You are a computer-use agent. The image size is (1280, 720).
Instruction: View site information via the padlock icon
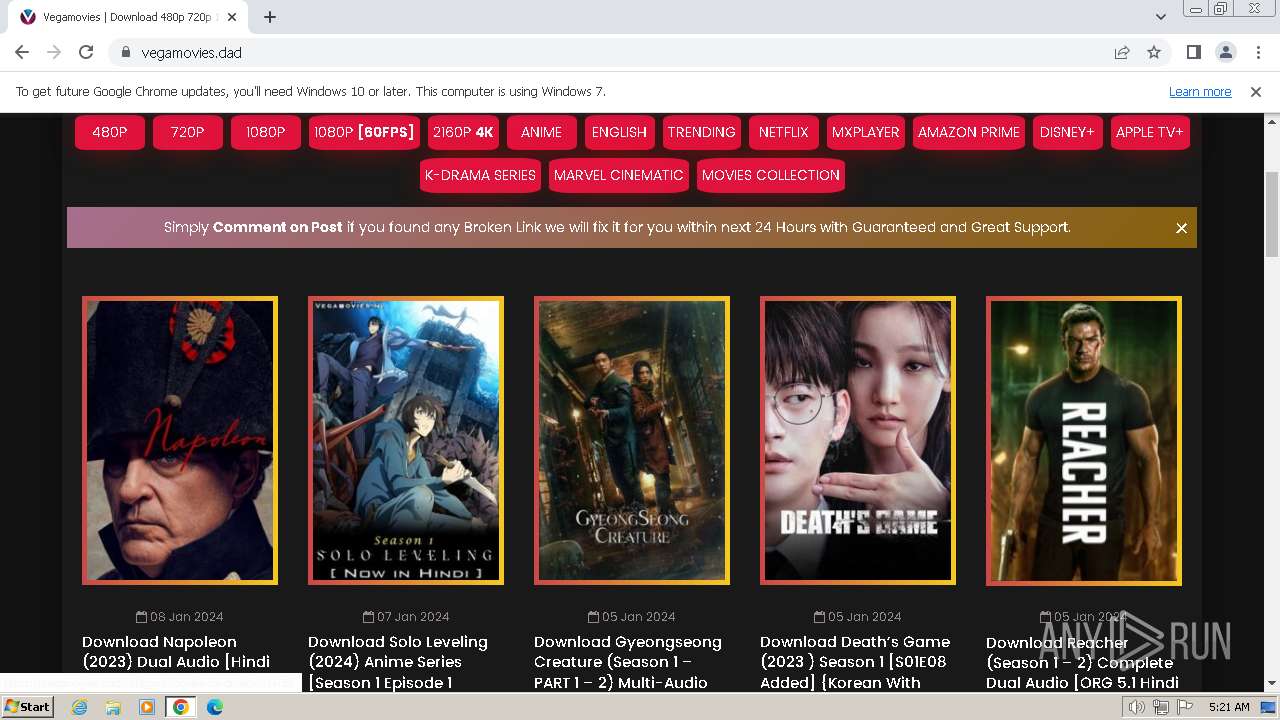click(x=126, y=52)
